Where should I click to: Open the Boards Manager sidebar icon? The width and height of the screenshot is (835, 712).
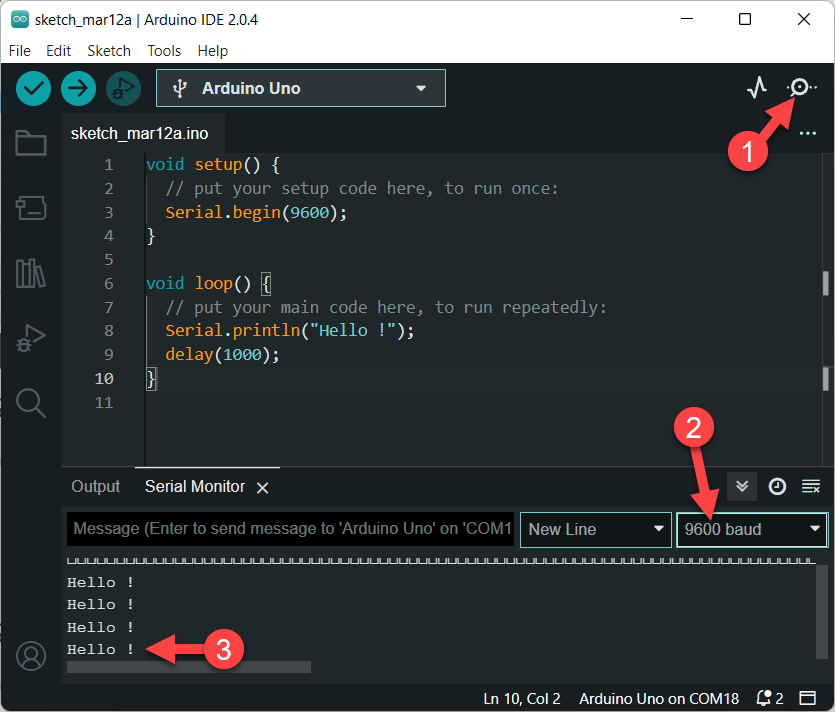click(x=31, y=208)
